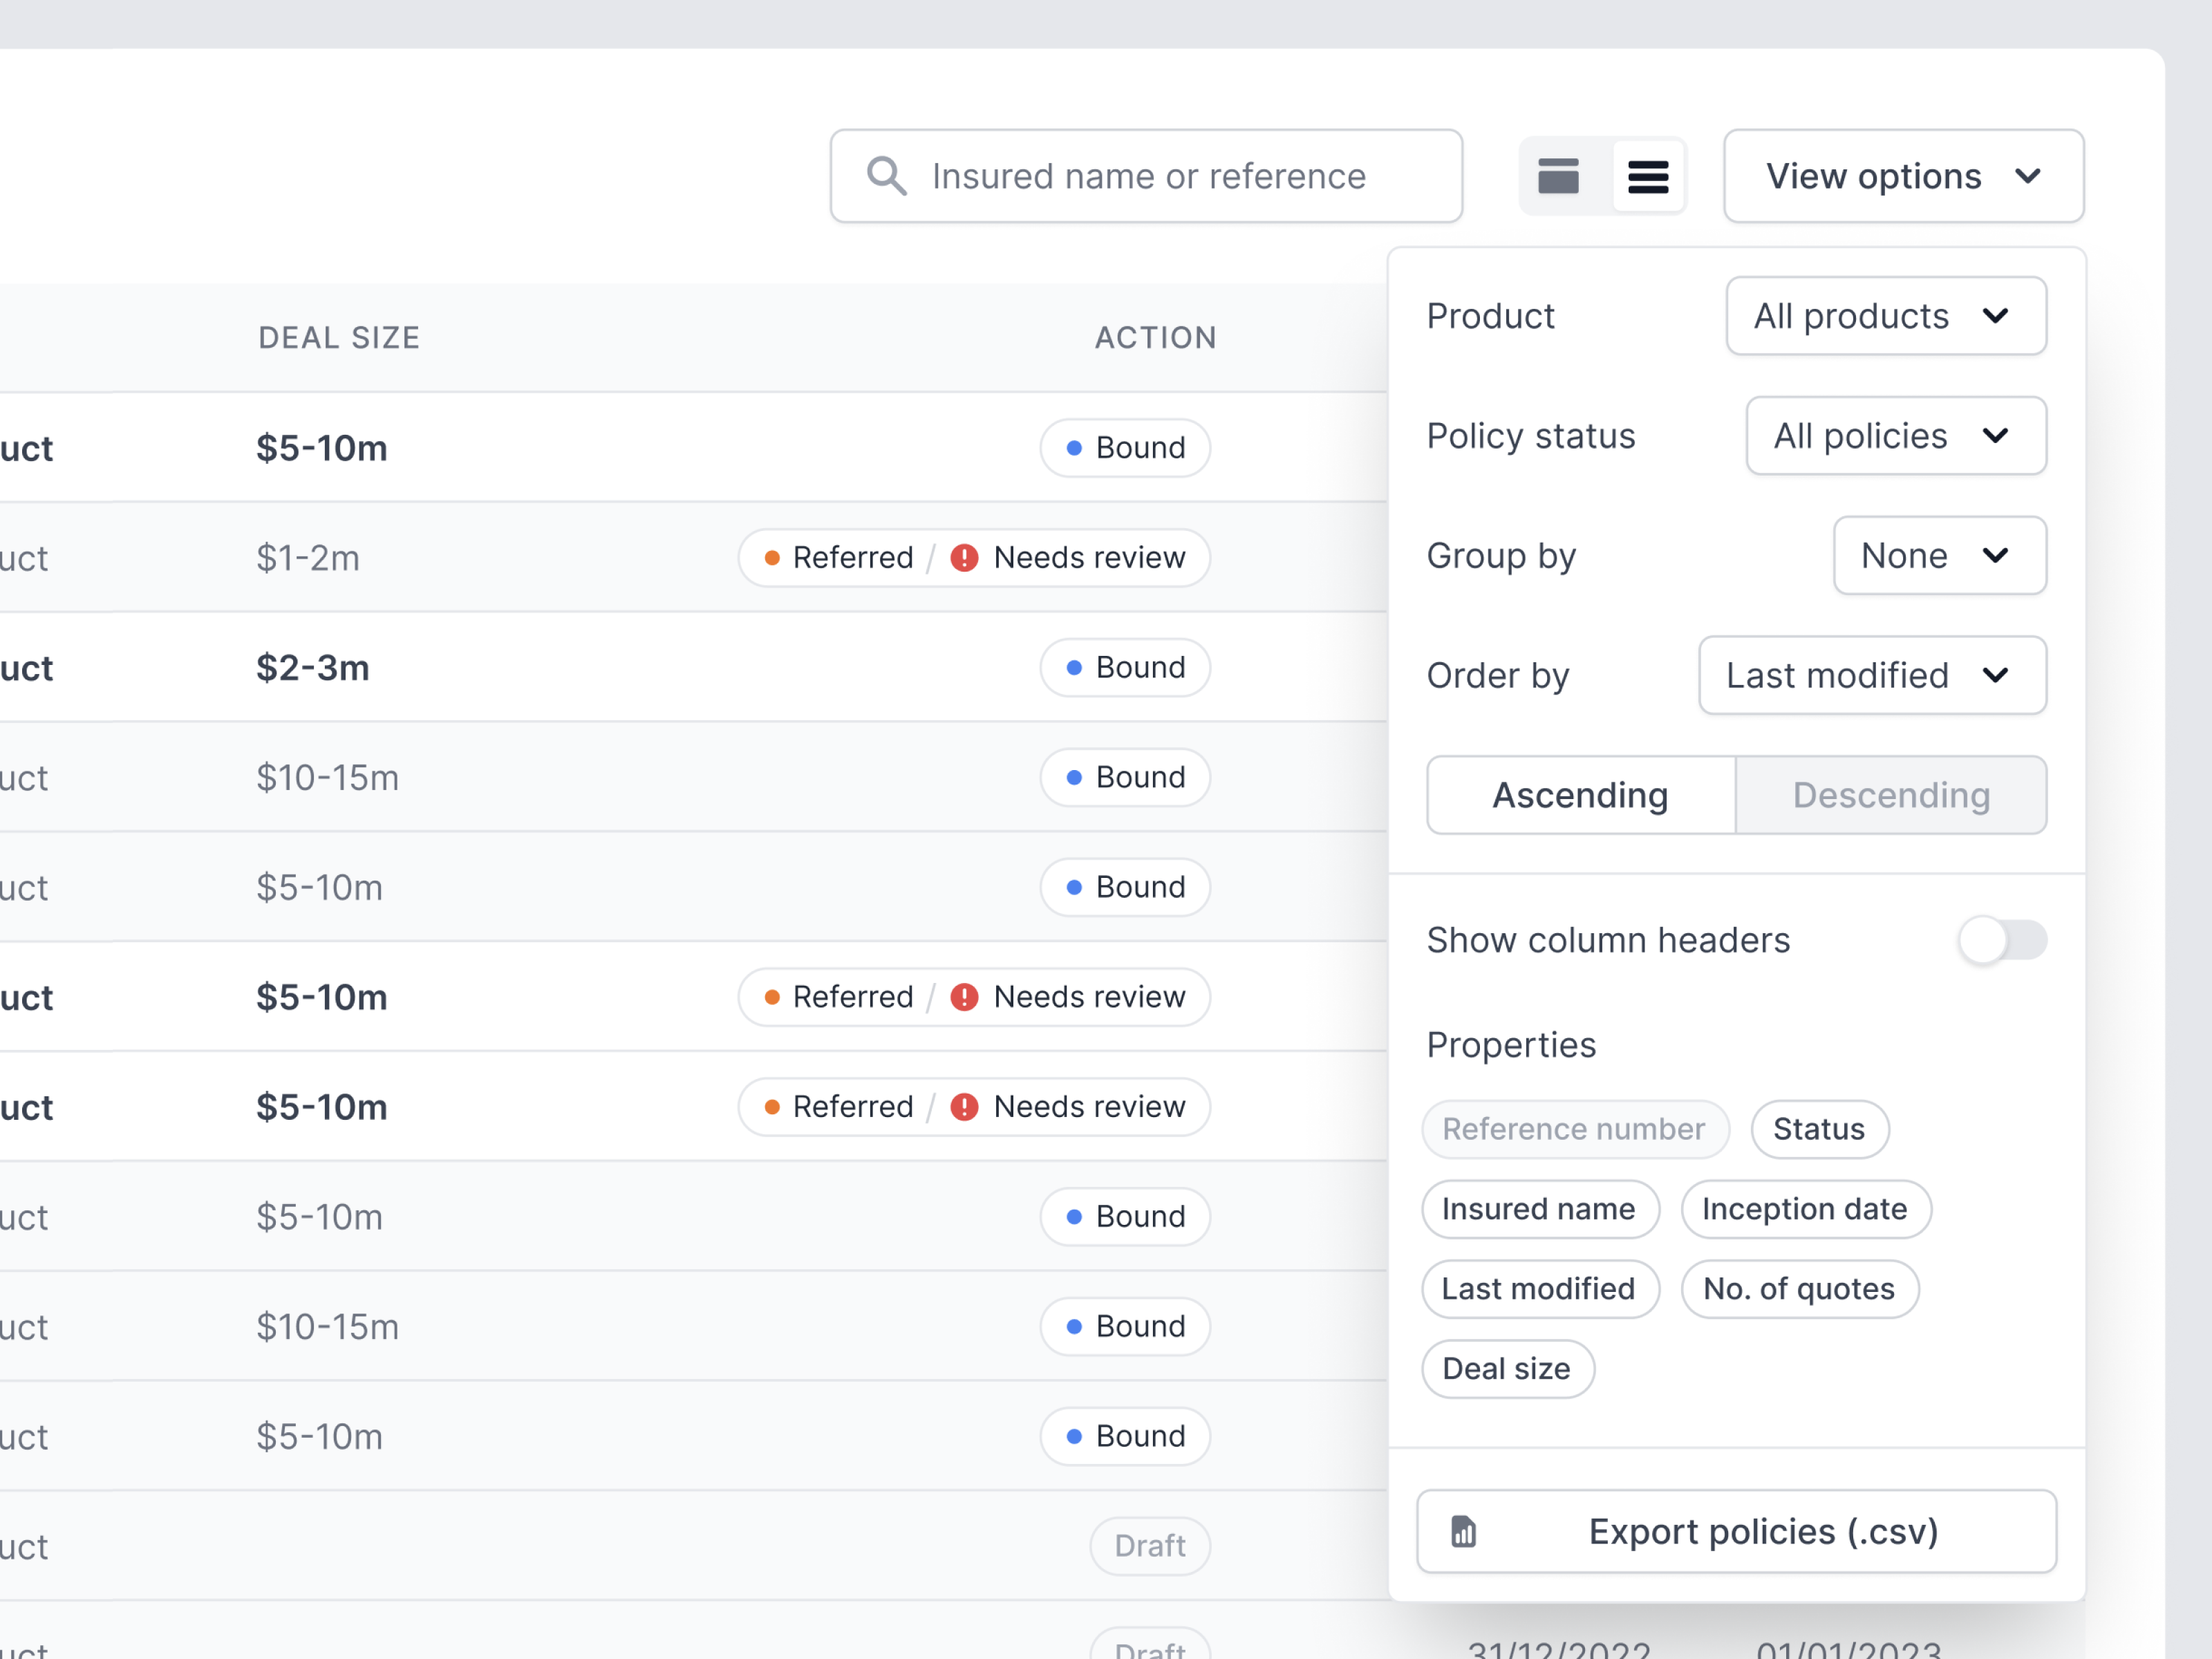Select the Status property chip
This screenshot has height=1659, width=2212.
point(1819,1129)
